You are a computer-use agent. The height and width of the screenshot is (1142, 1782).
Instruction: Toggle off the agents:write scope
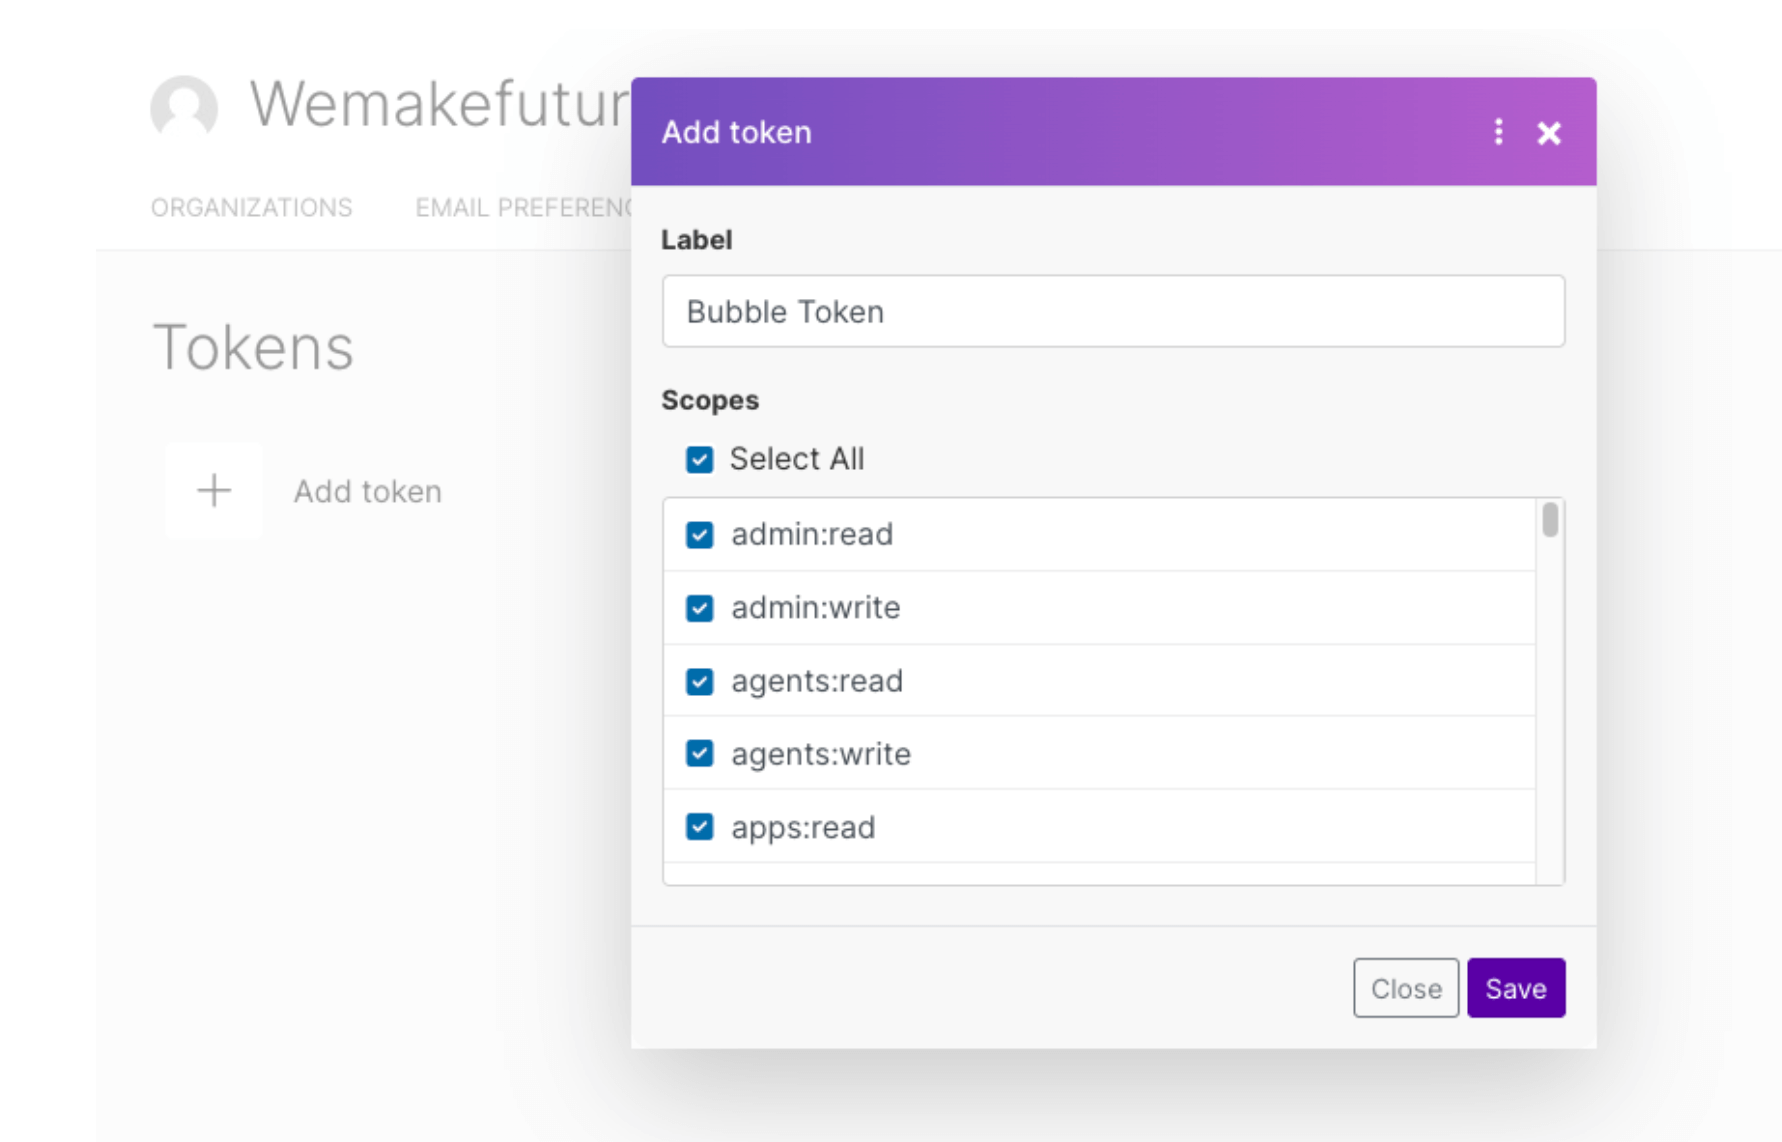pos(699,754)
